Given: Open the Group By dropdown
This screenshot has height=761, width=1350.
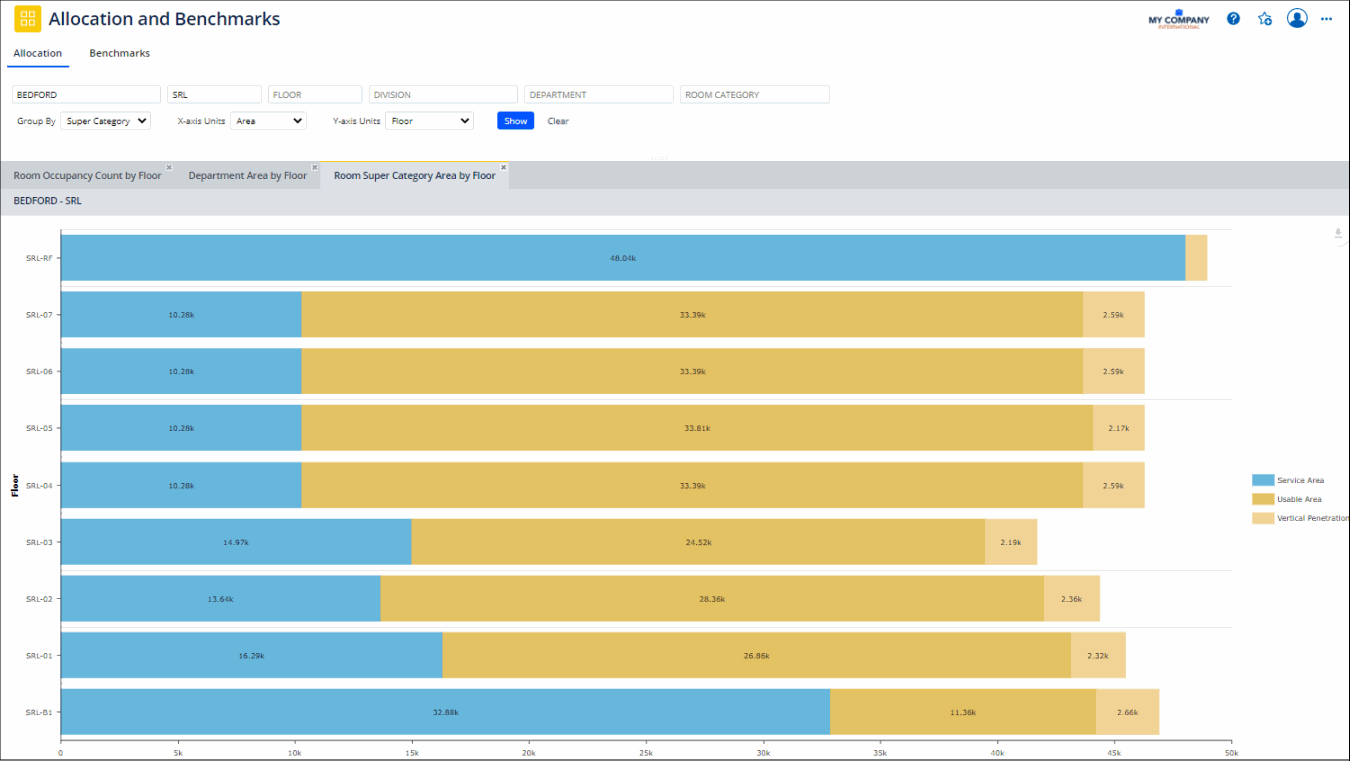Looking at the screenshot, I should coord(105,120).
